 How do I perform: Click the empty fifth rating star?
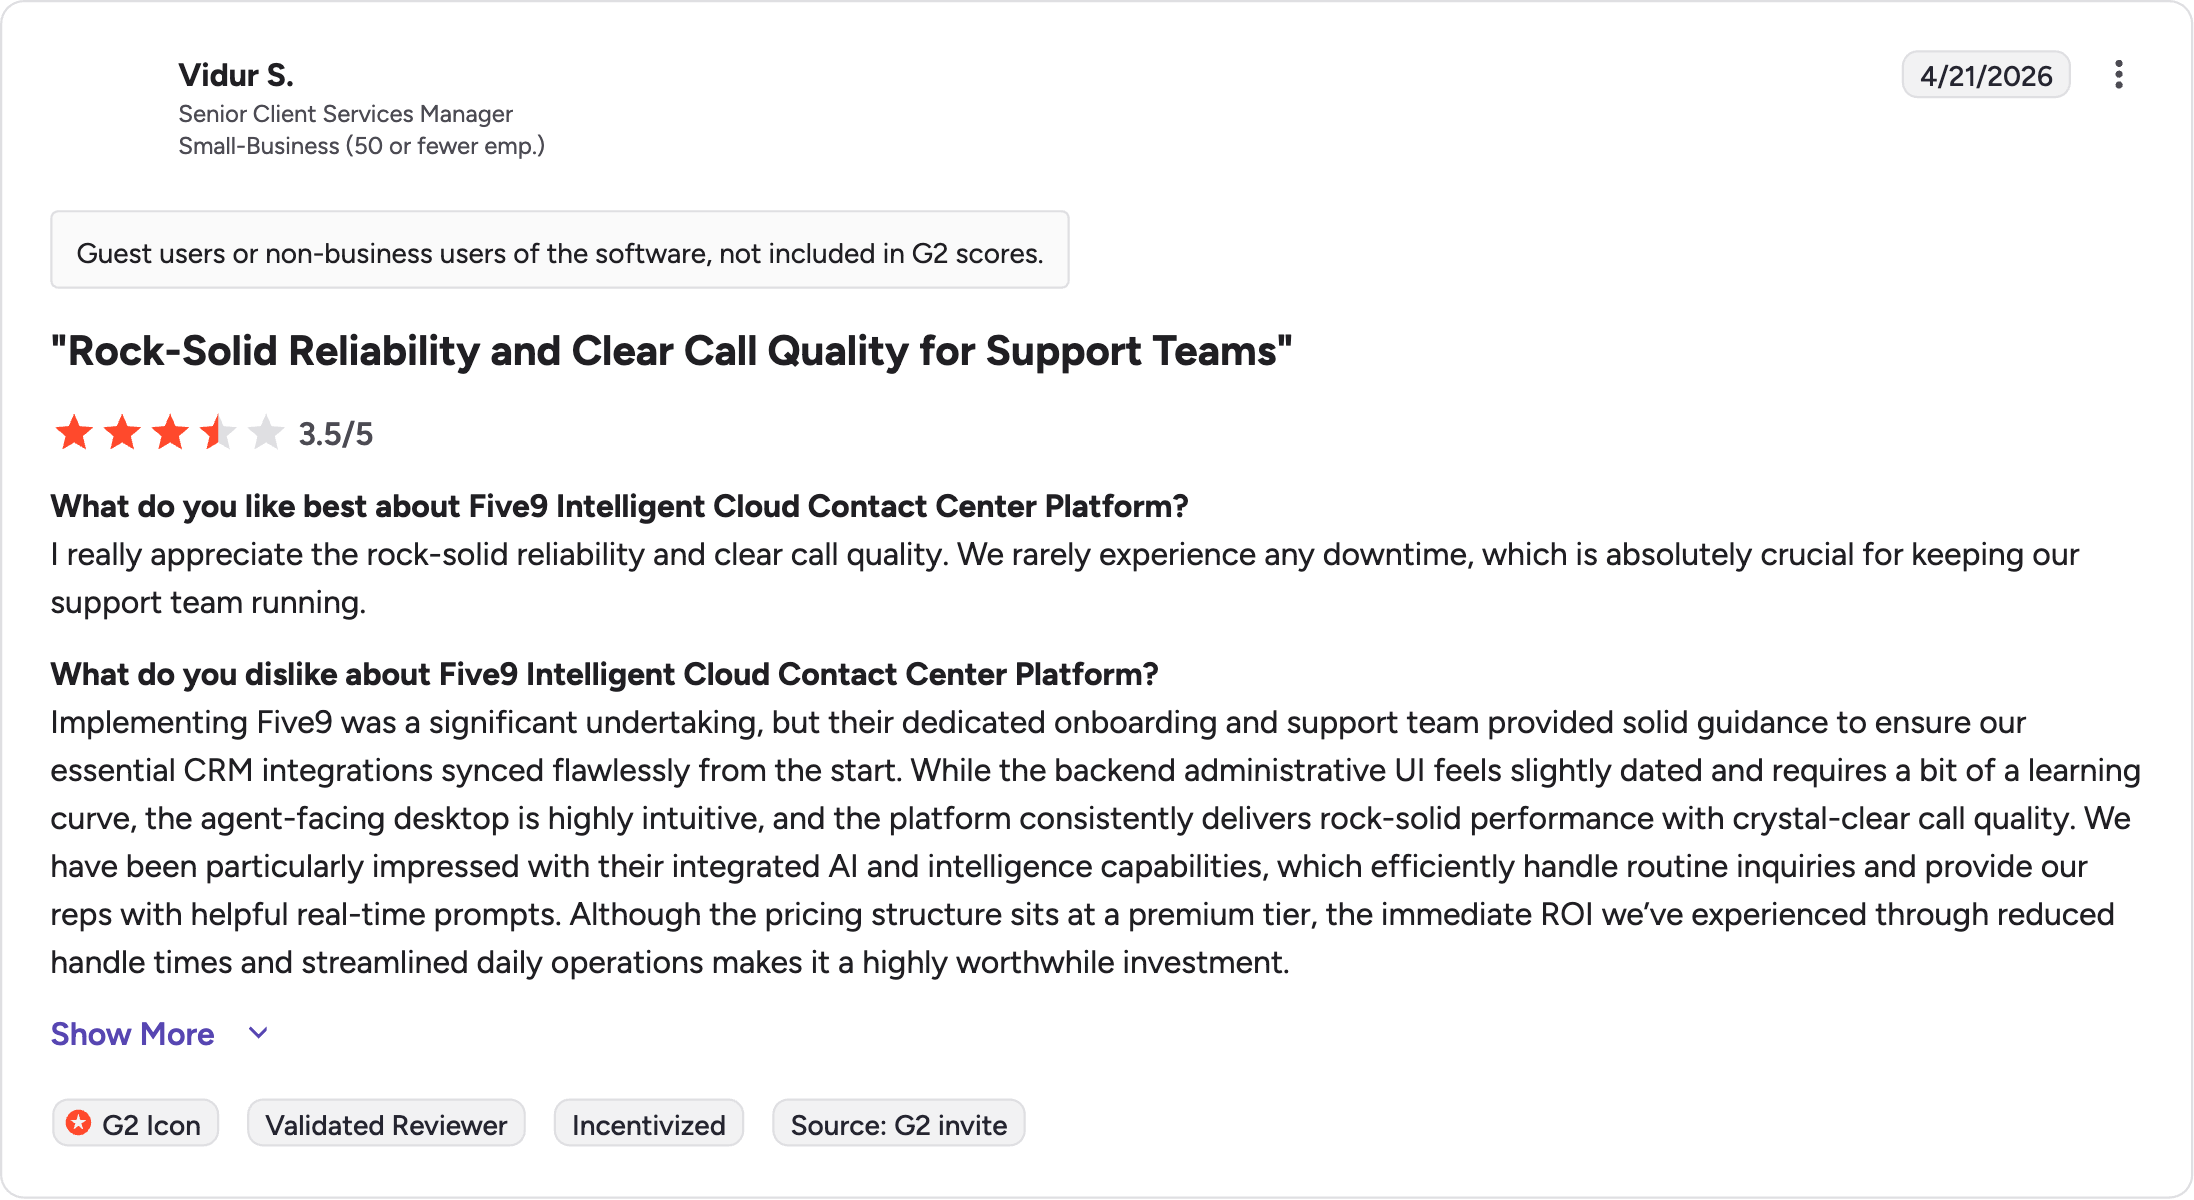coord(266,433)
